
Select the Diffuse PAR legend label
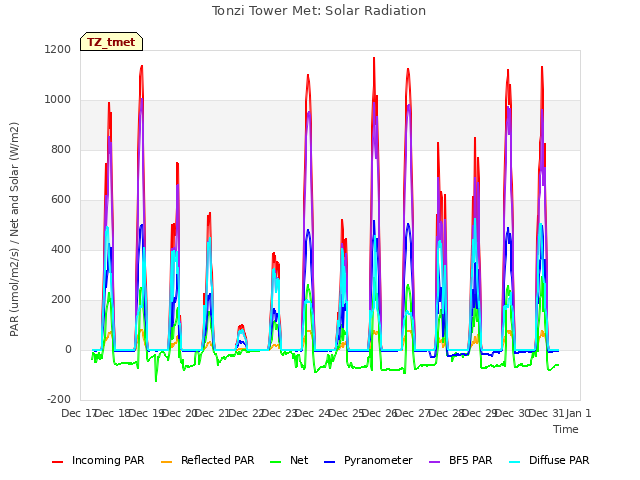[559, 460]
